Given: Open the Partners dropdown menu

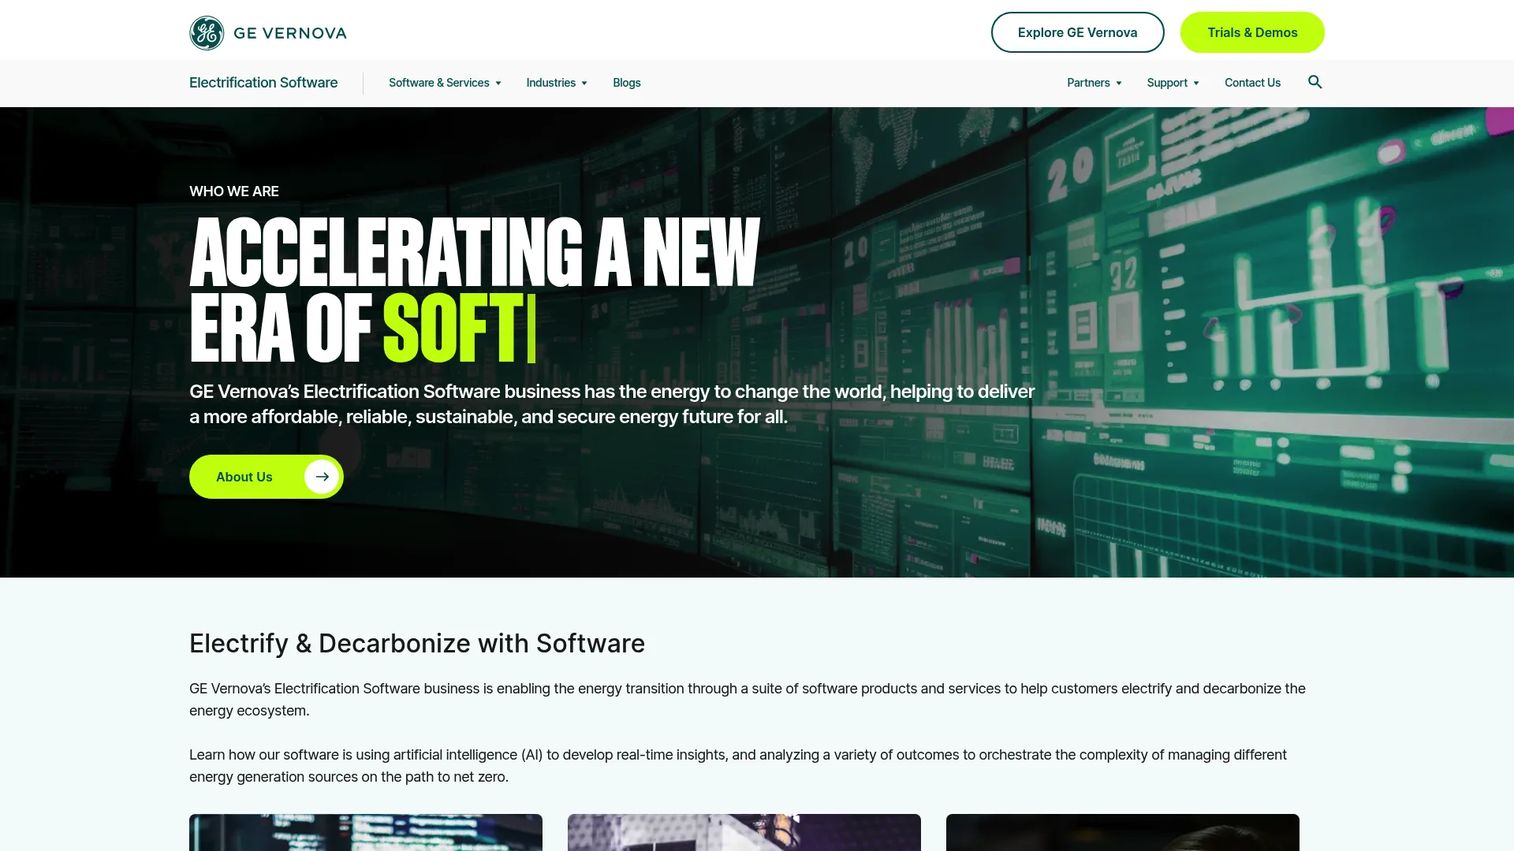Looking at the screenshot, I should coord(1094,83).
